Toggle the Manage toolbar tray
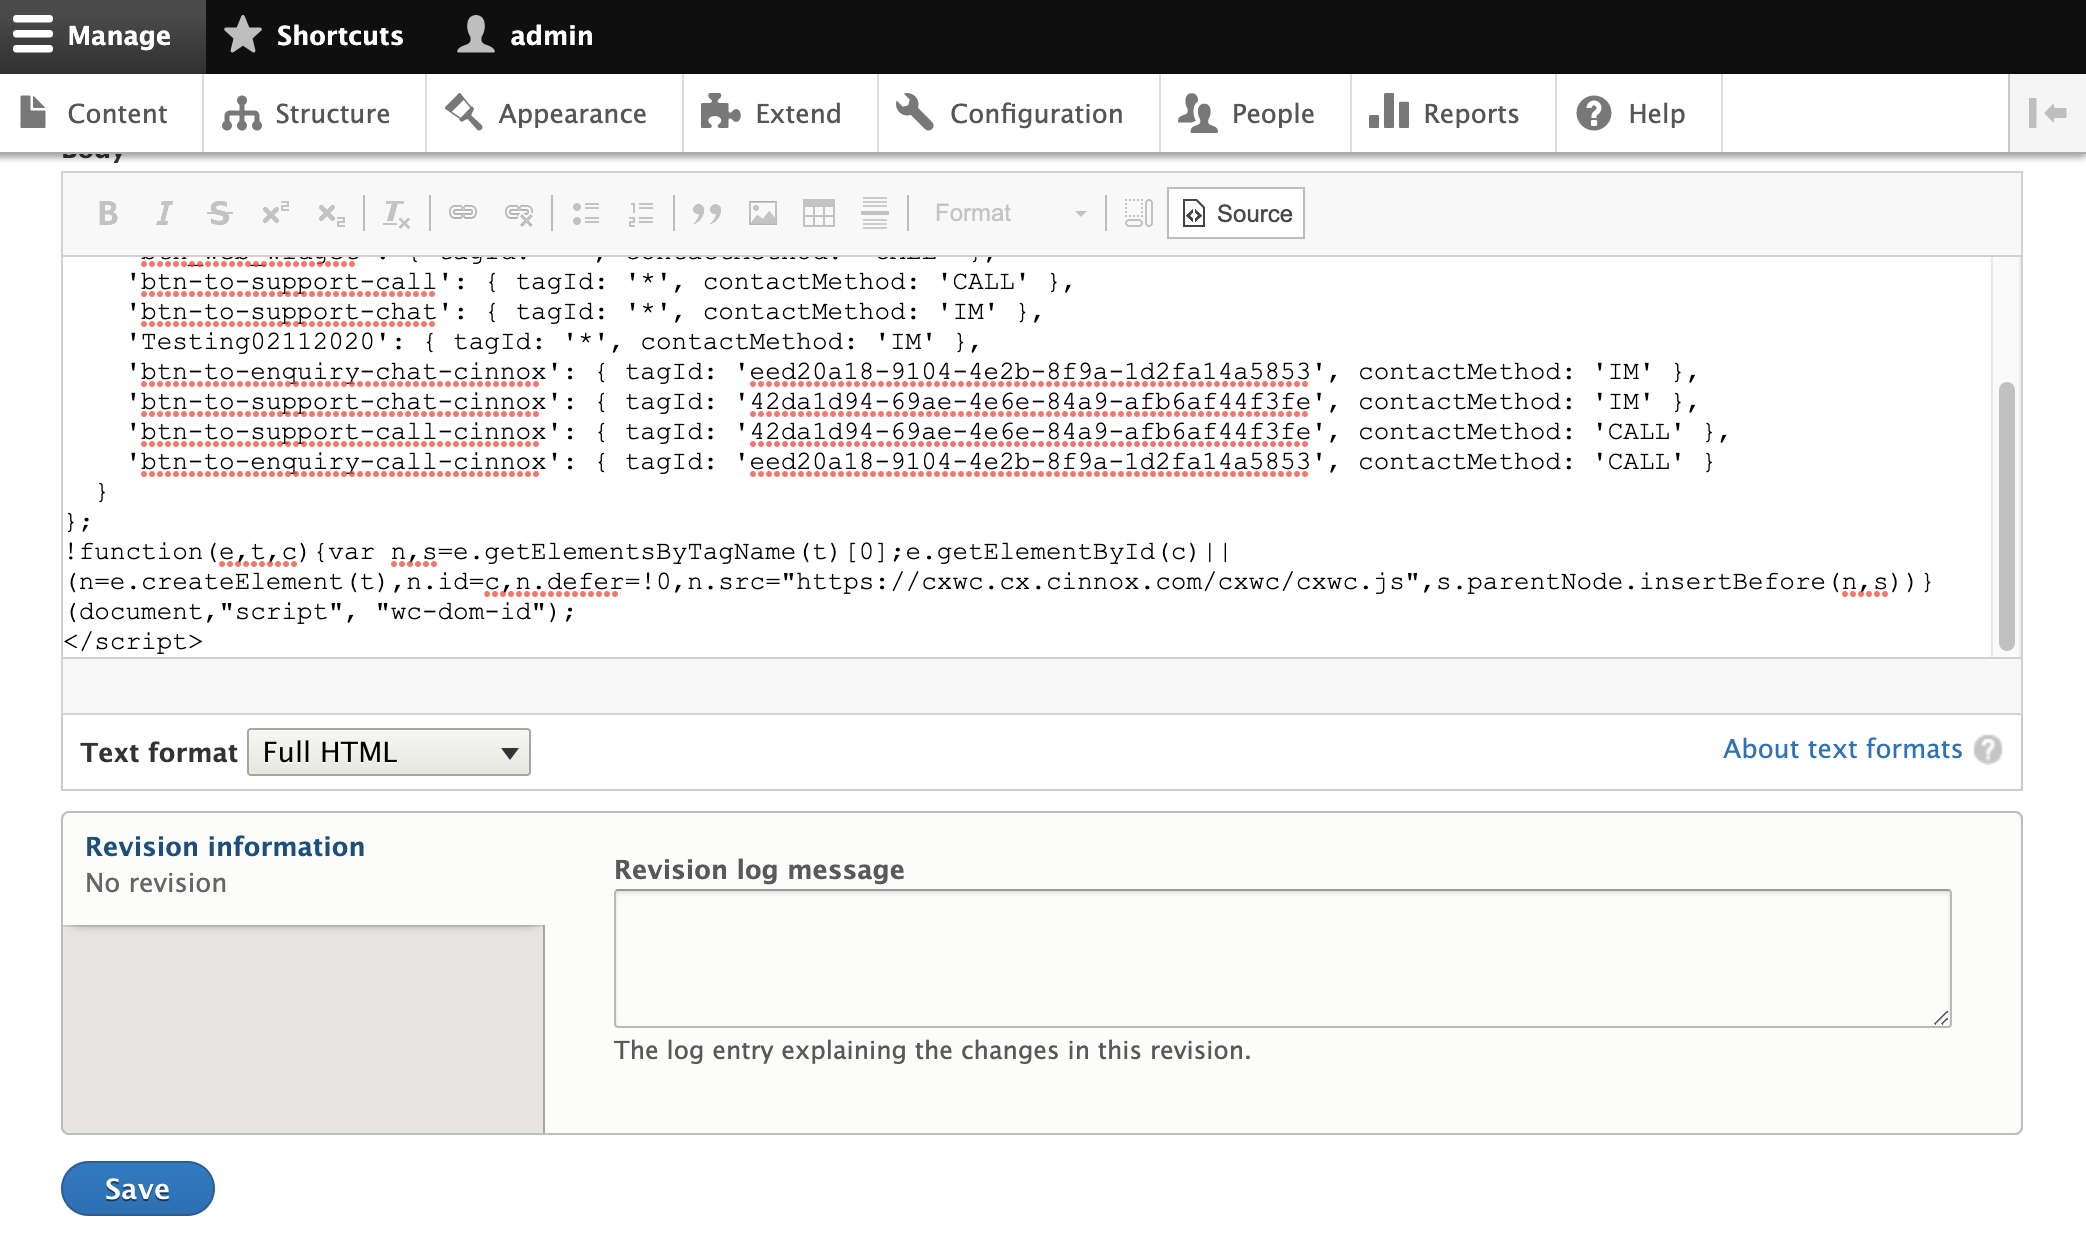This screenshot has width=2086, height=1252. [92, 36]
